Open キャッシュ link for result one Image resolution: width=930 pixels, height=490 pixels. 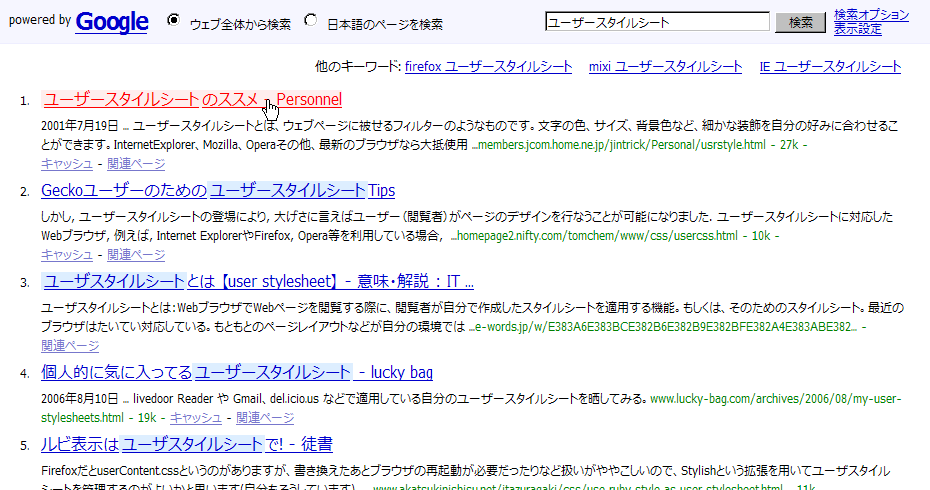[67, 164]
